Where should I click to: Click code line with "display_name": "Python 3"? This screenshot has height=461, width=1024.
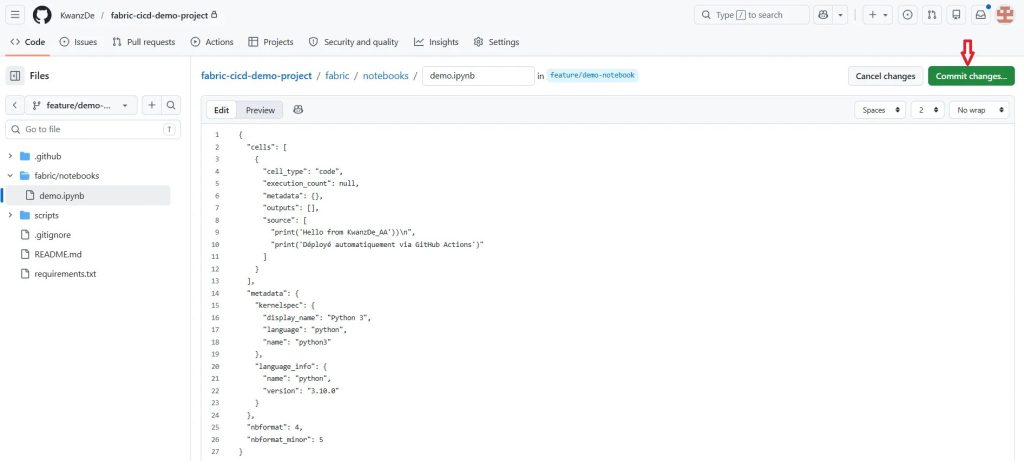(x=317, y=317)
